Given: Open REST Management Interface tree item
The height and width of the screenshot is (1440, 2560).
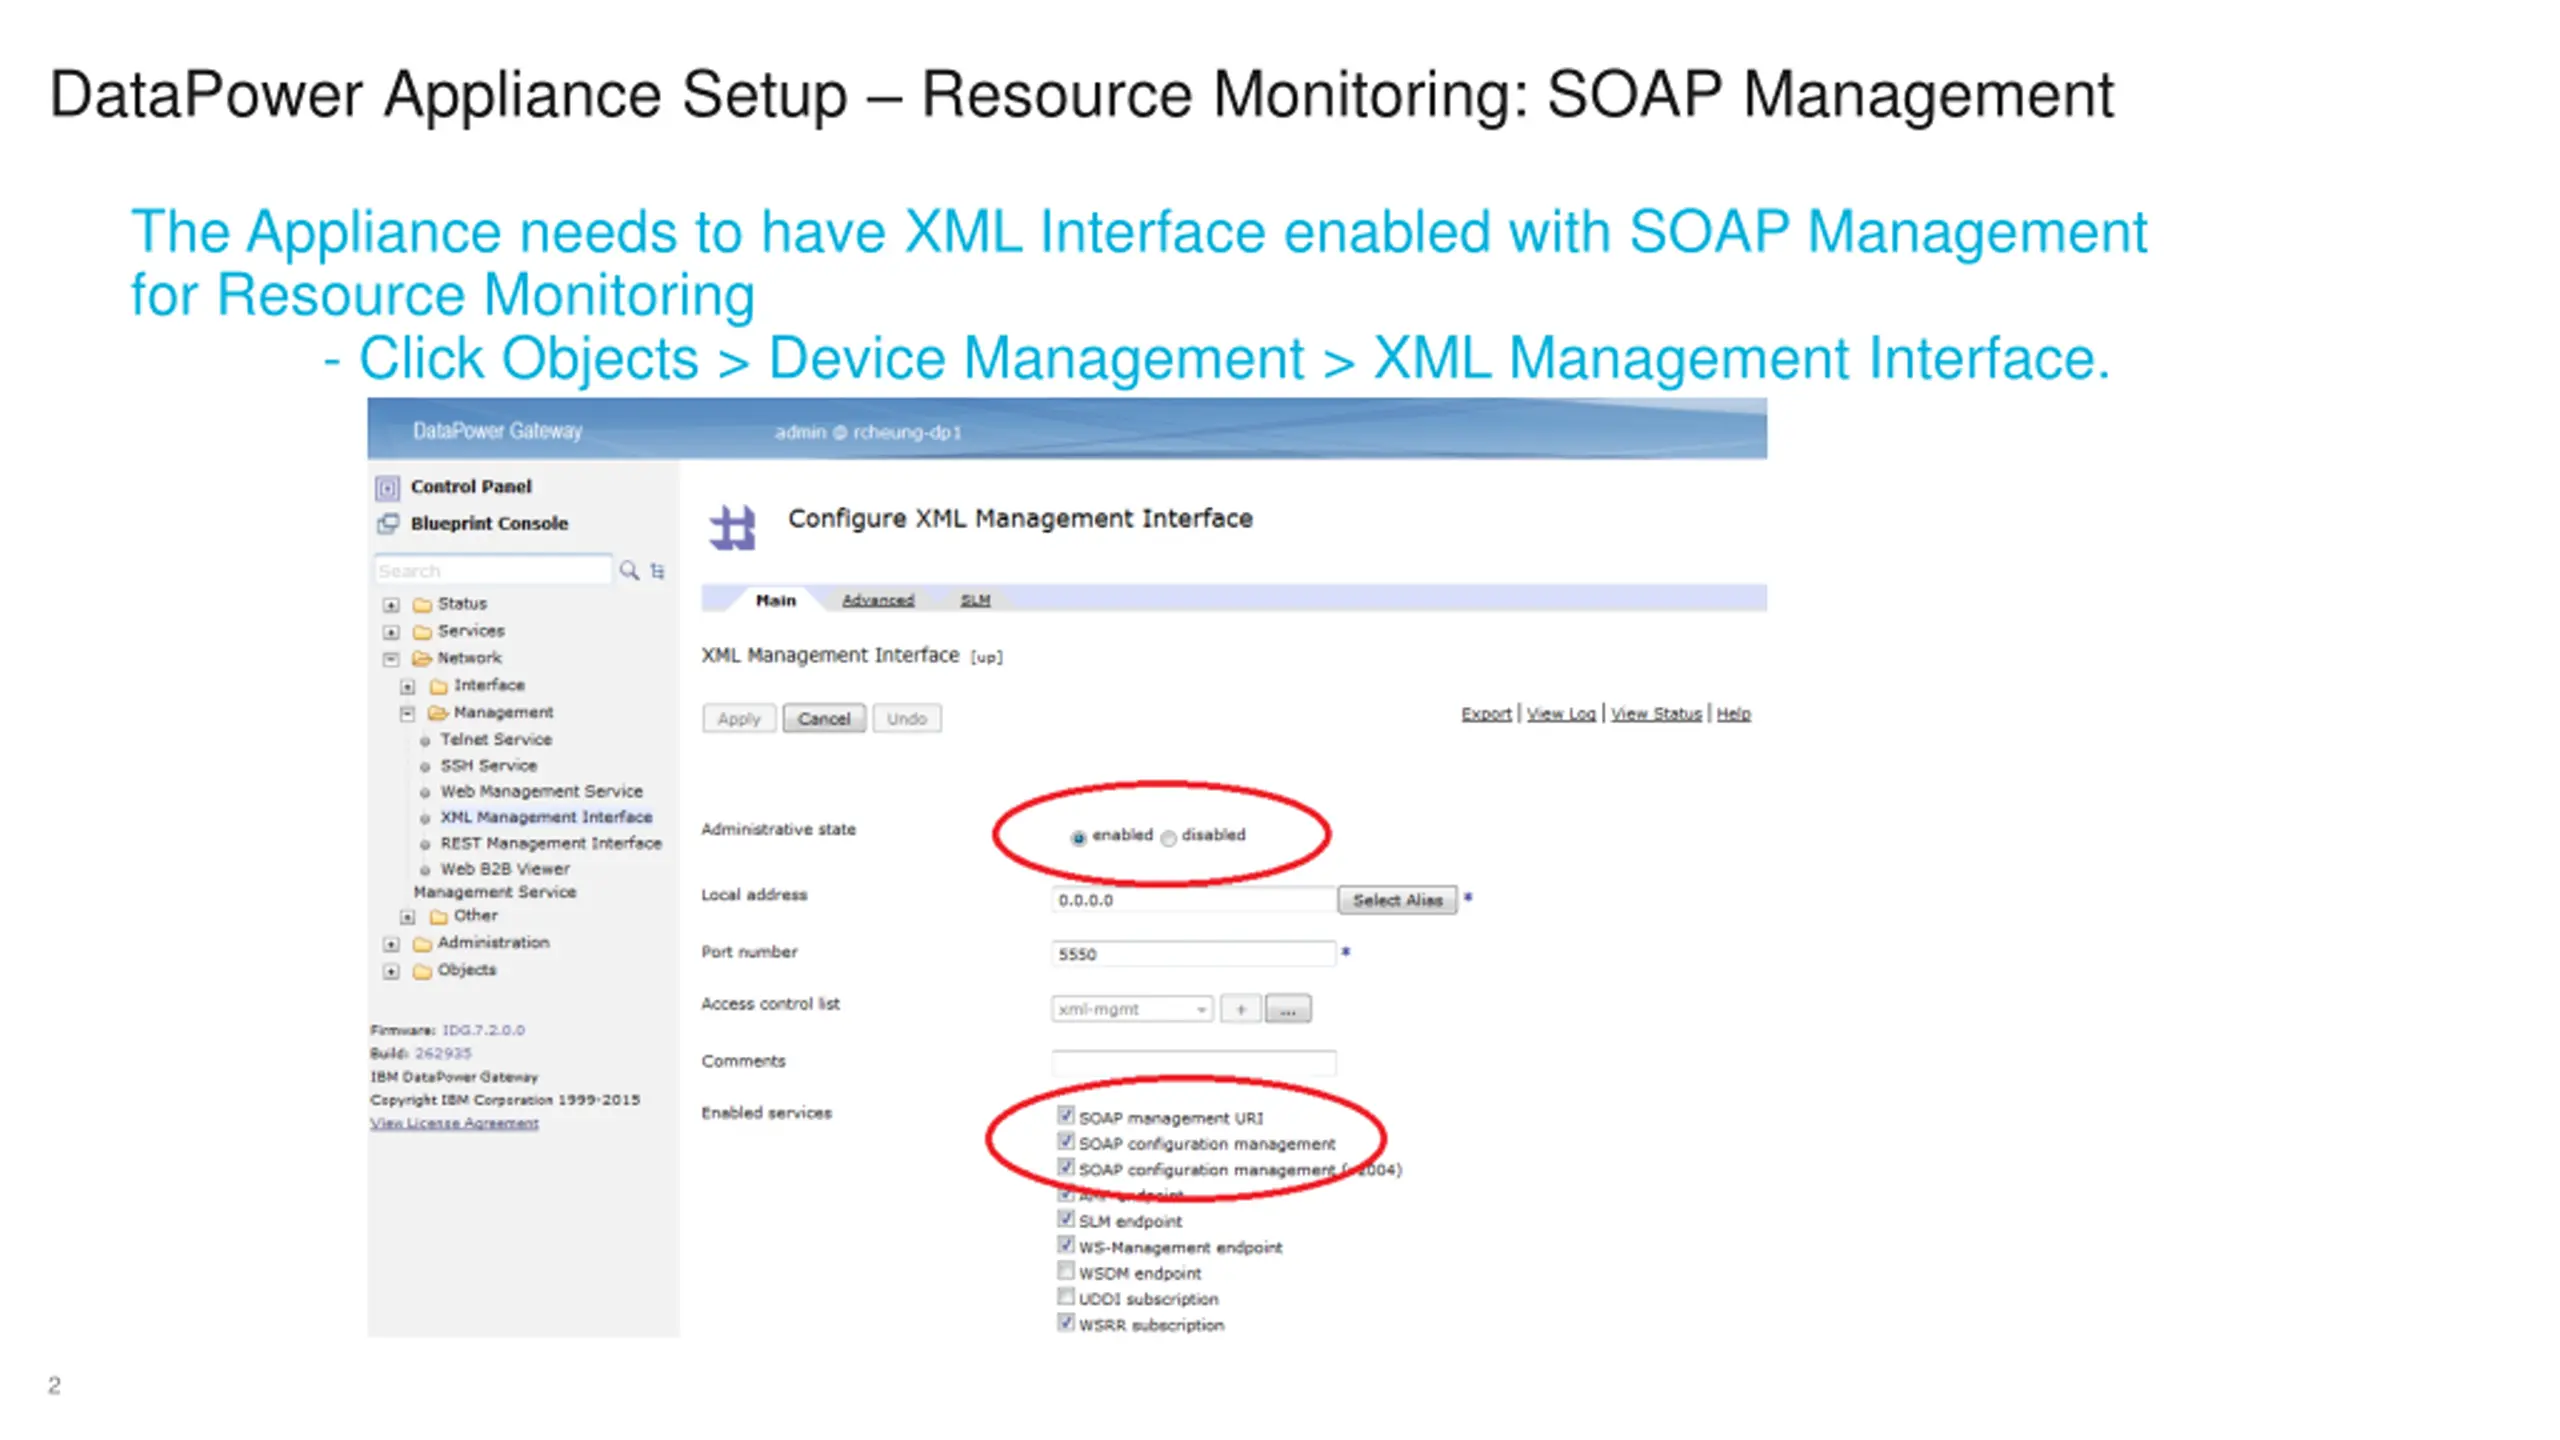Looking at the screenshot, I should coord(551,843).
